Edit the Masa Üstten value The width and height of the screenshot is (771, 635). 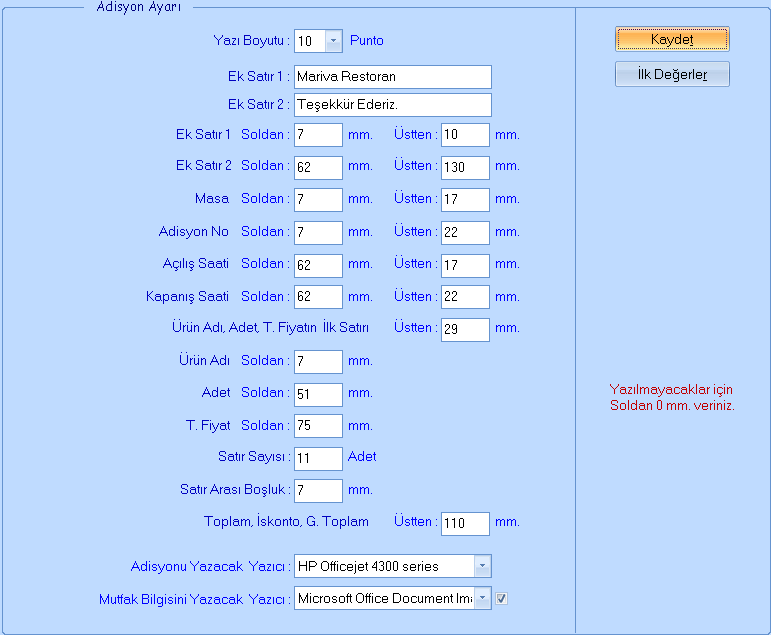[x=465, y=200]
